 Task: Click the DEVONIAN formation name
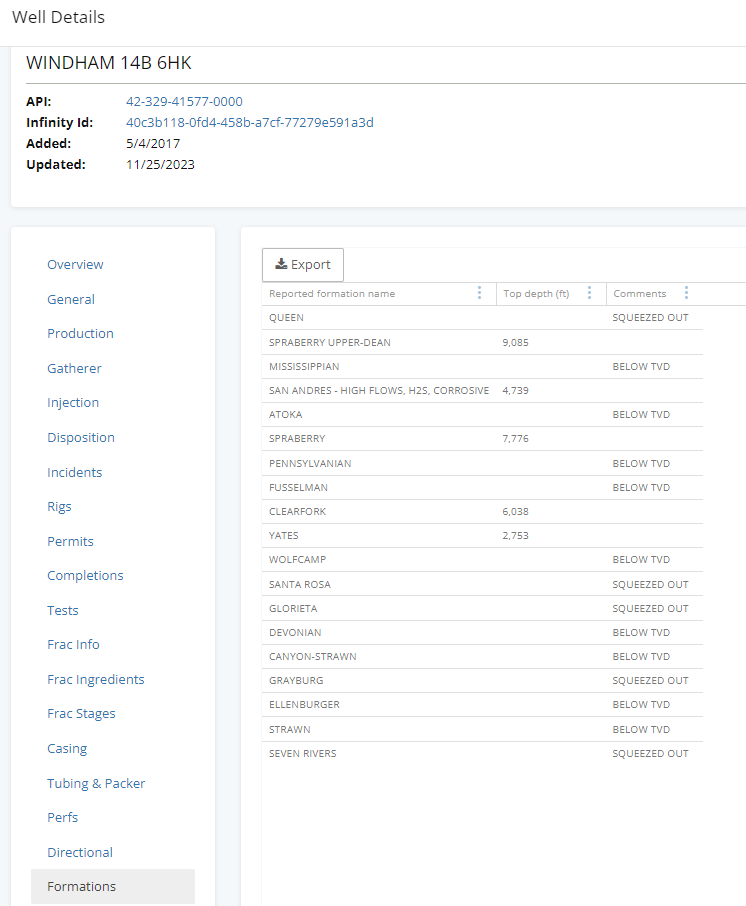295,633
